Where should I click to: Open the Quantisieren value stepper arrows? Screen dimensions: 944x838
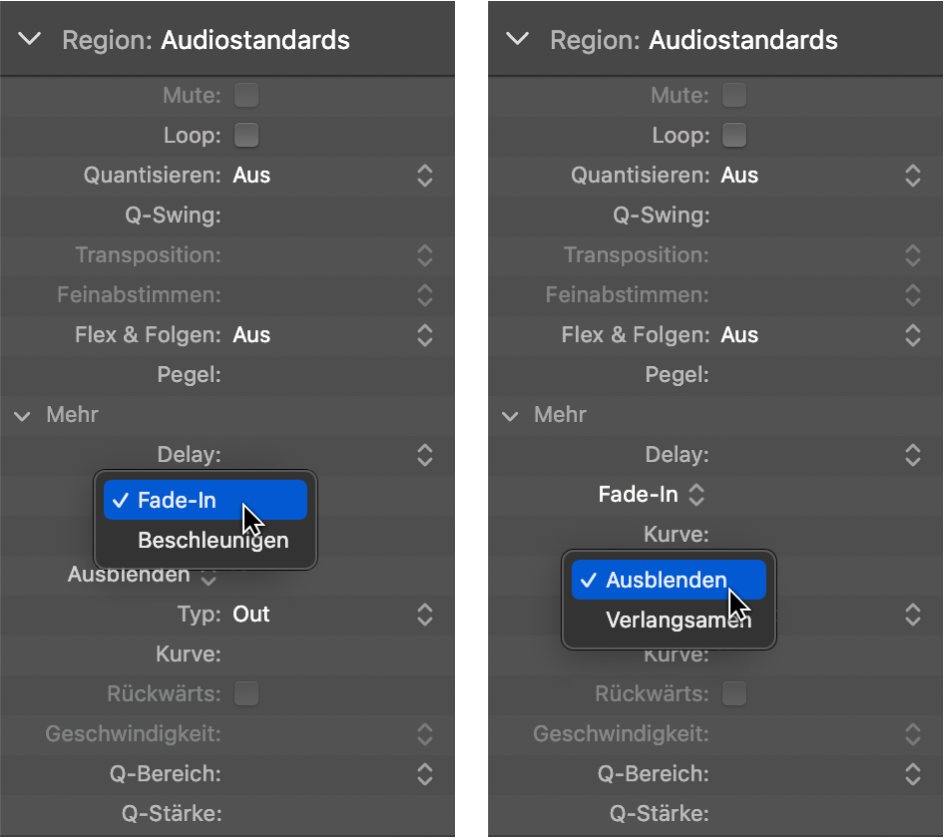[424, 175]
